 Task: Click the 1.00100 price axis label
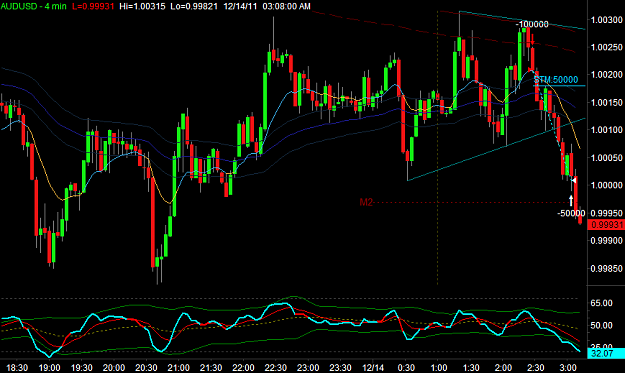607,130
